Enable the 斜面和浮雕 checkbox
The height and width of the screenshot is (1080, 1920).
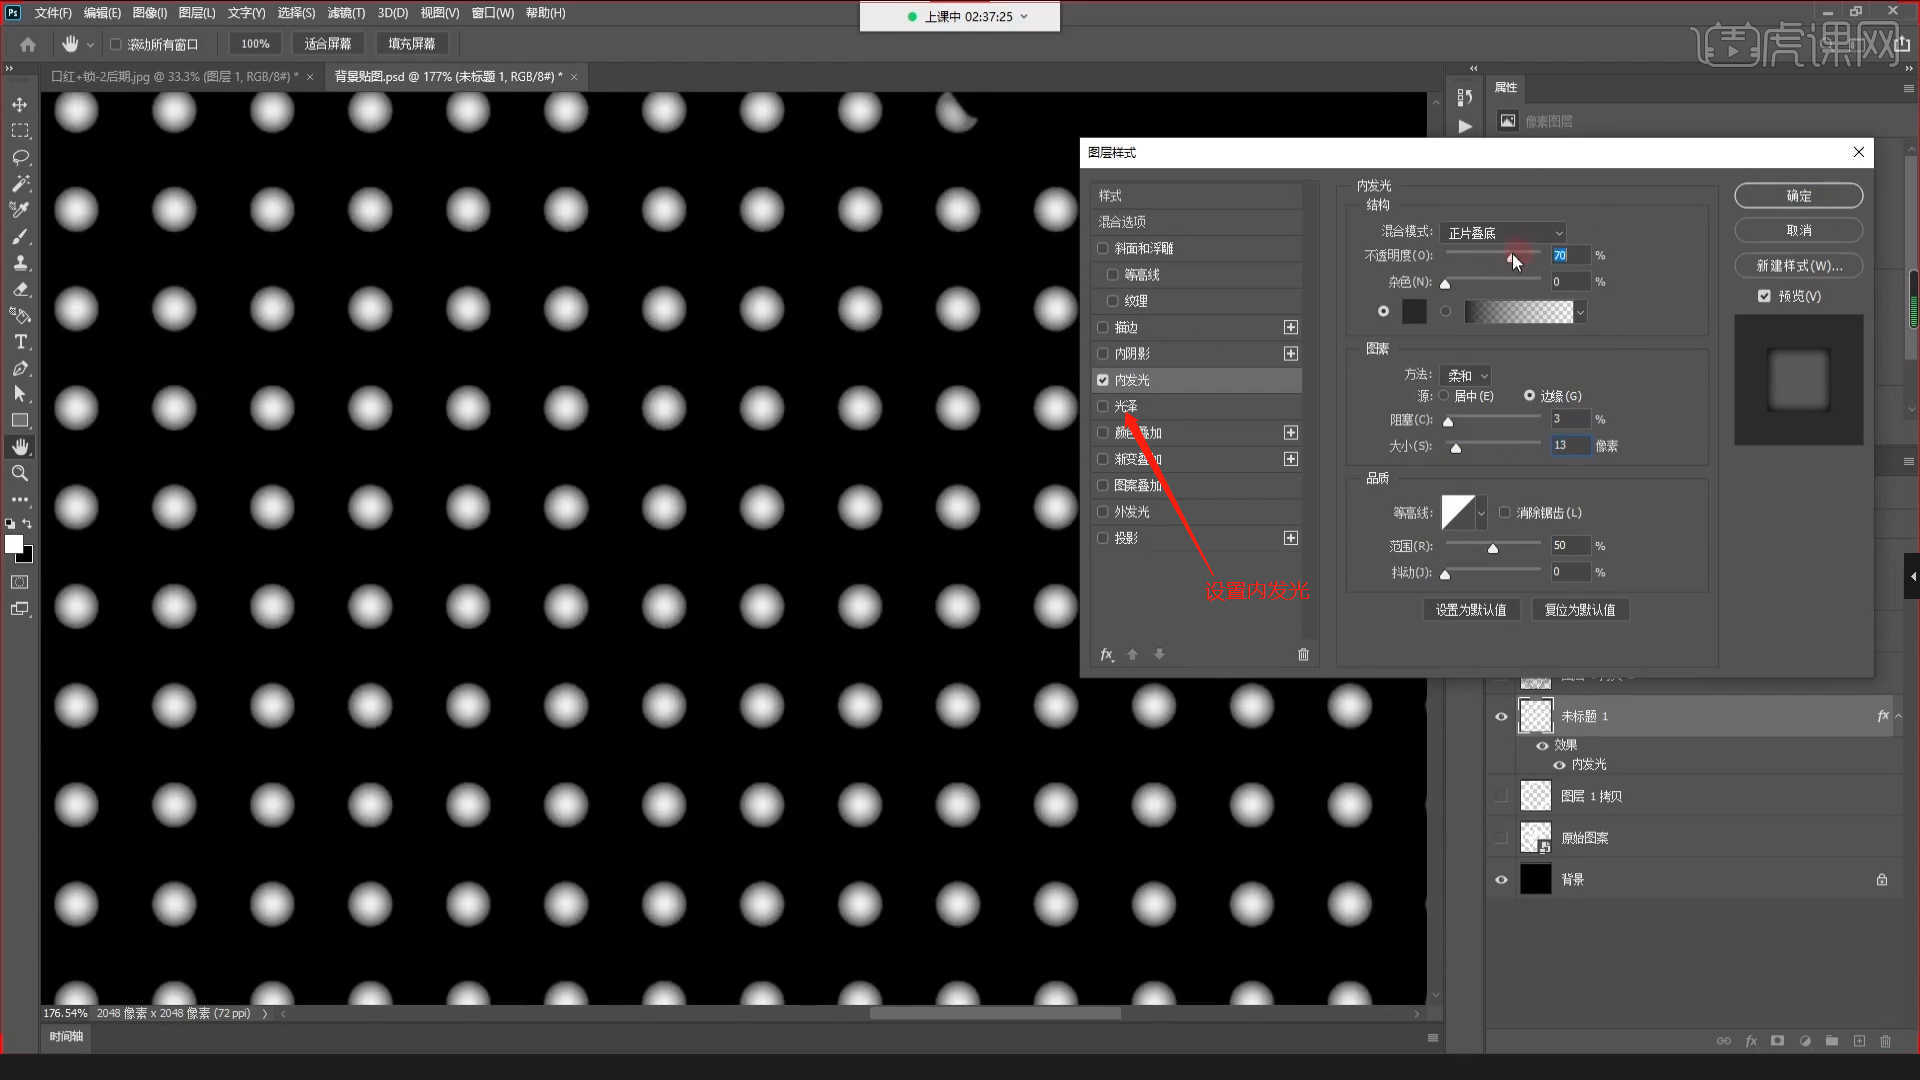tap(1103, 248)
